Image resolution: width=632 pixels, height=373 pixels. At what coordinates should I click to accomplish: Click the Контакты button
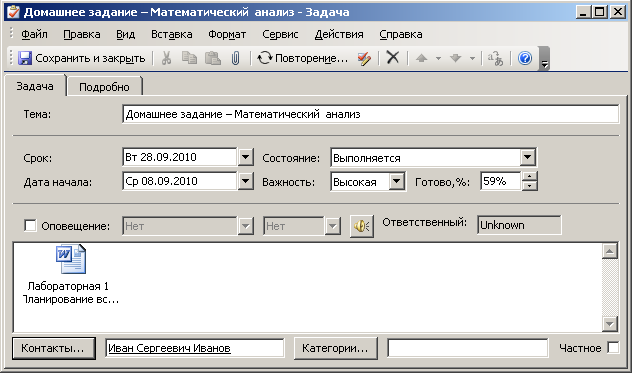coord(54,348)
